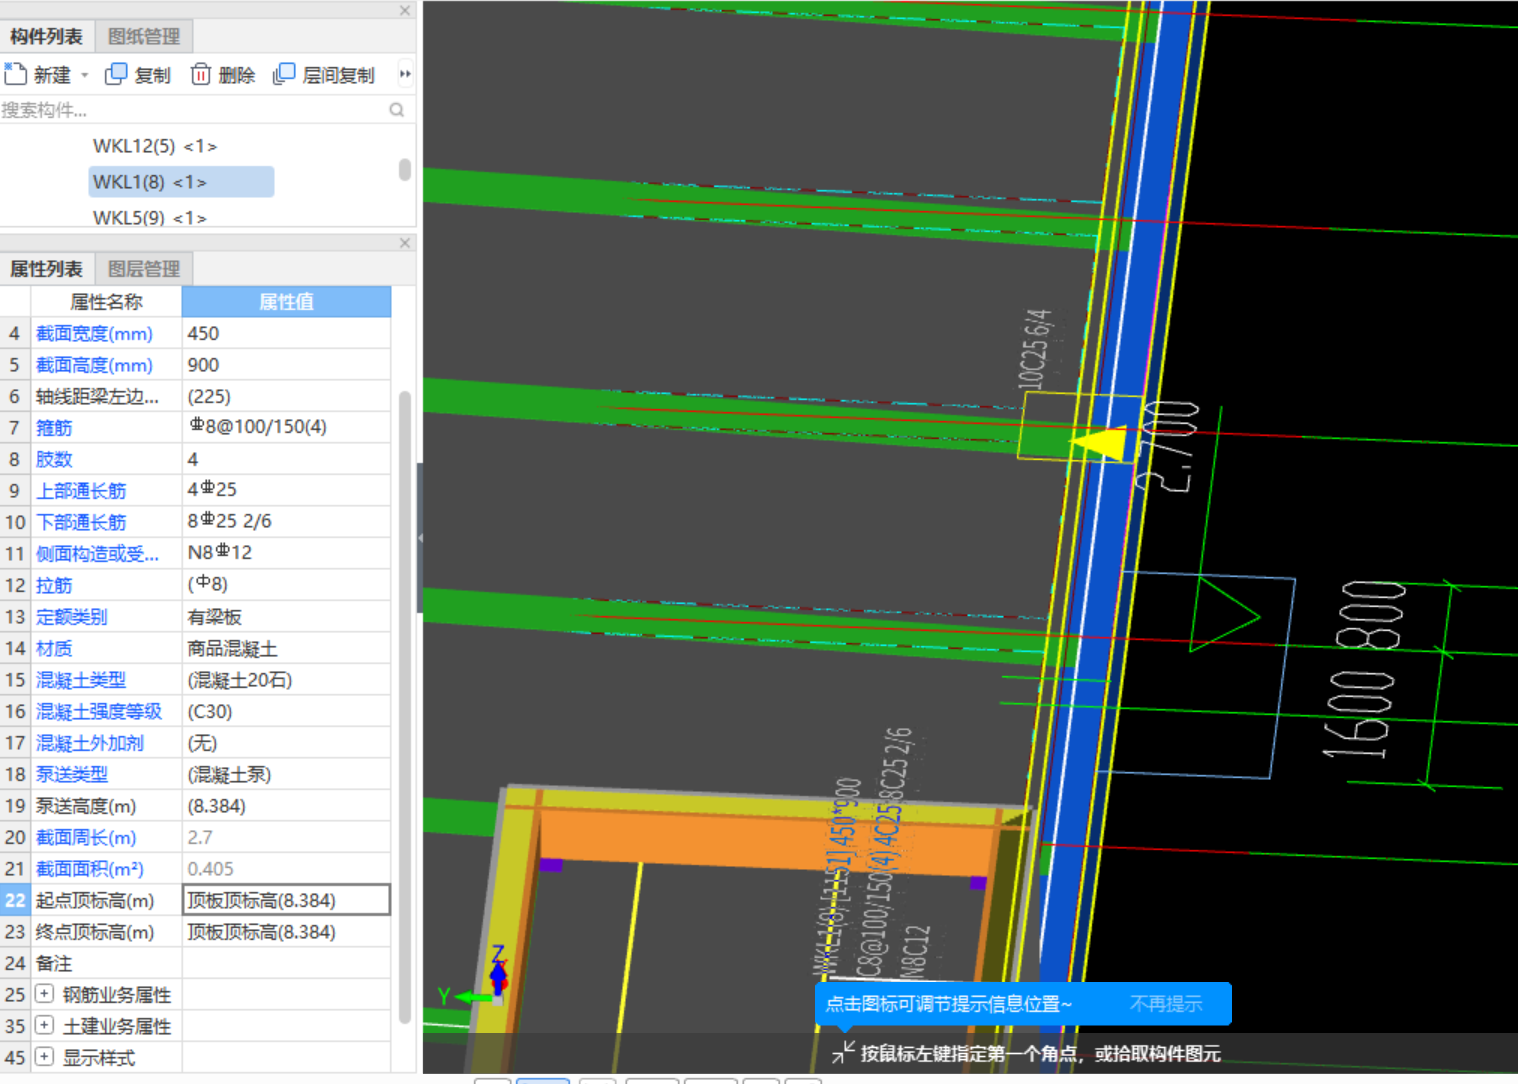The width and height of the screenshot is (1518, 1084).
Task: Switch to the 构件列表 tab
Action: tap(47, 37)
